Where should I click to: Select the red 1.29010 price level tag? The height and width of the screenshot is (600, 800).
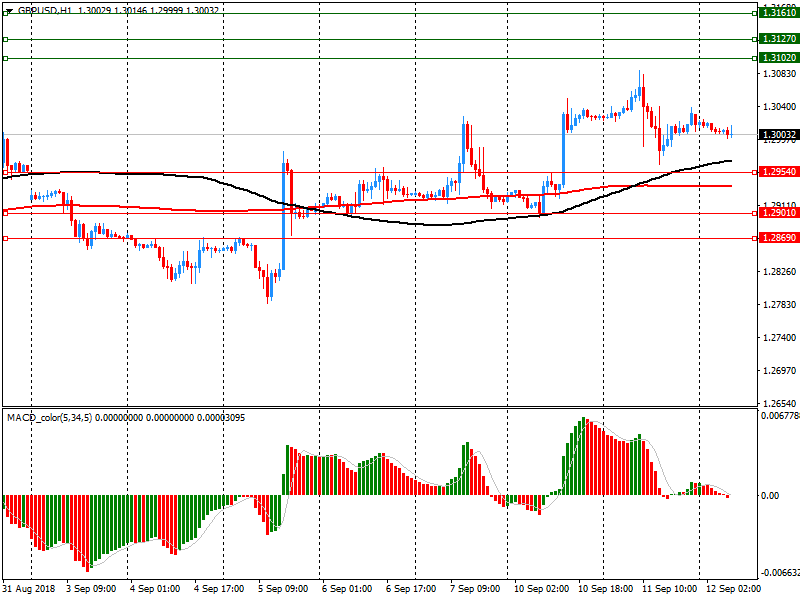click(x=778, y=213)
